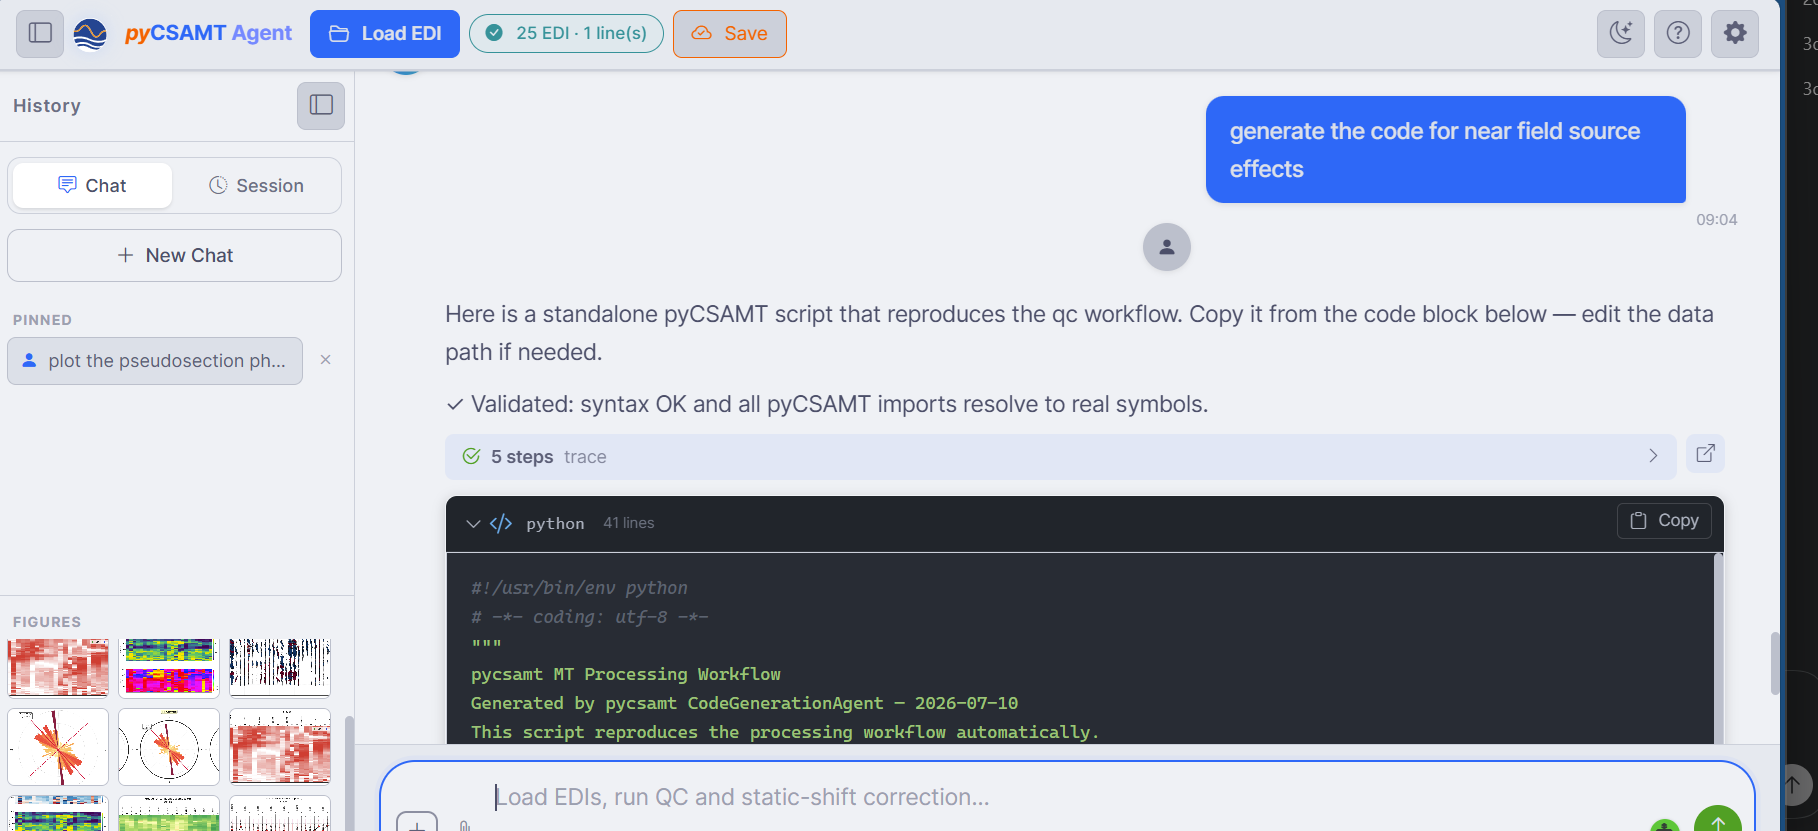Open the red heatmap thumbnail in second row
Image resolution: width=1818 pixels, height=831 pixels.
point(280,747)
